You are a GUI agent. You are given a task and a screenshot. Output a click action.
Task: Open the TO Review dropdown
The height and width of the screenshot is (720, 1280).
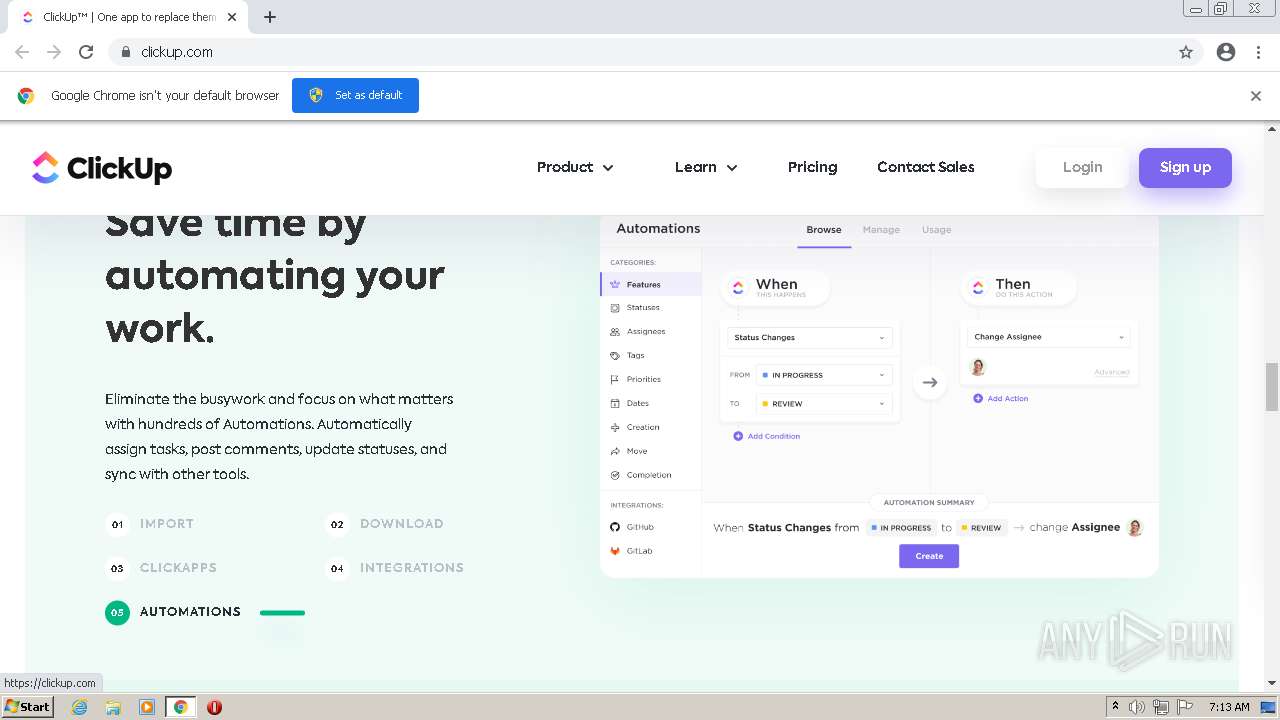tap(823, 404)
